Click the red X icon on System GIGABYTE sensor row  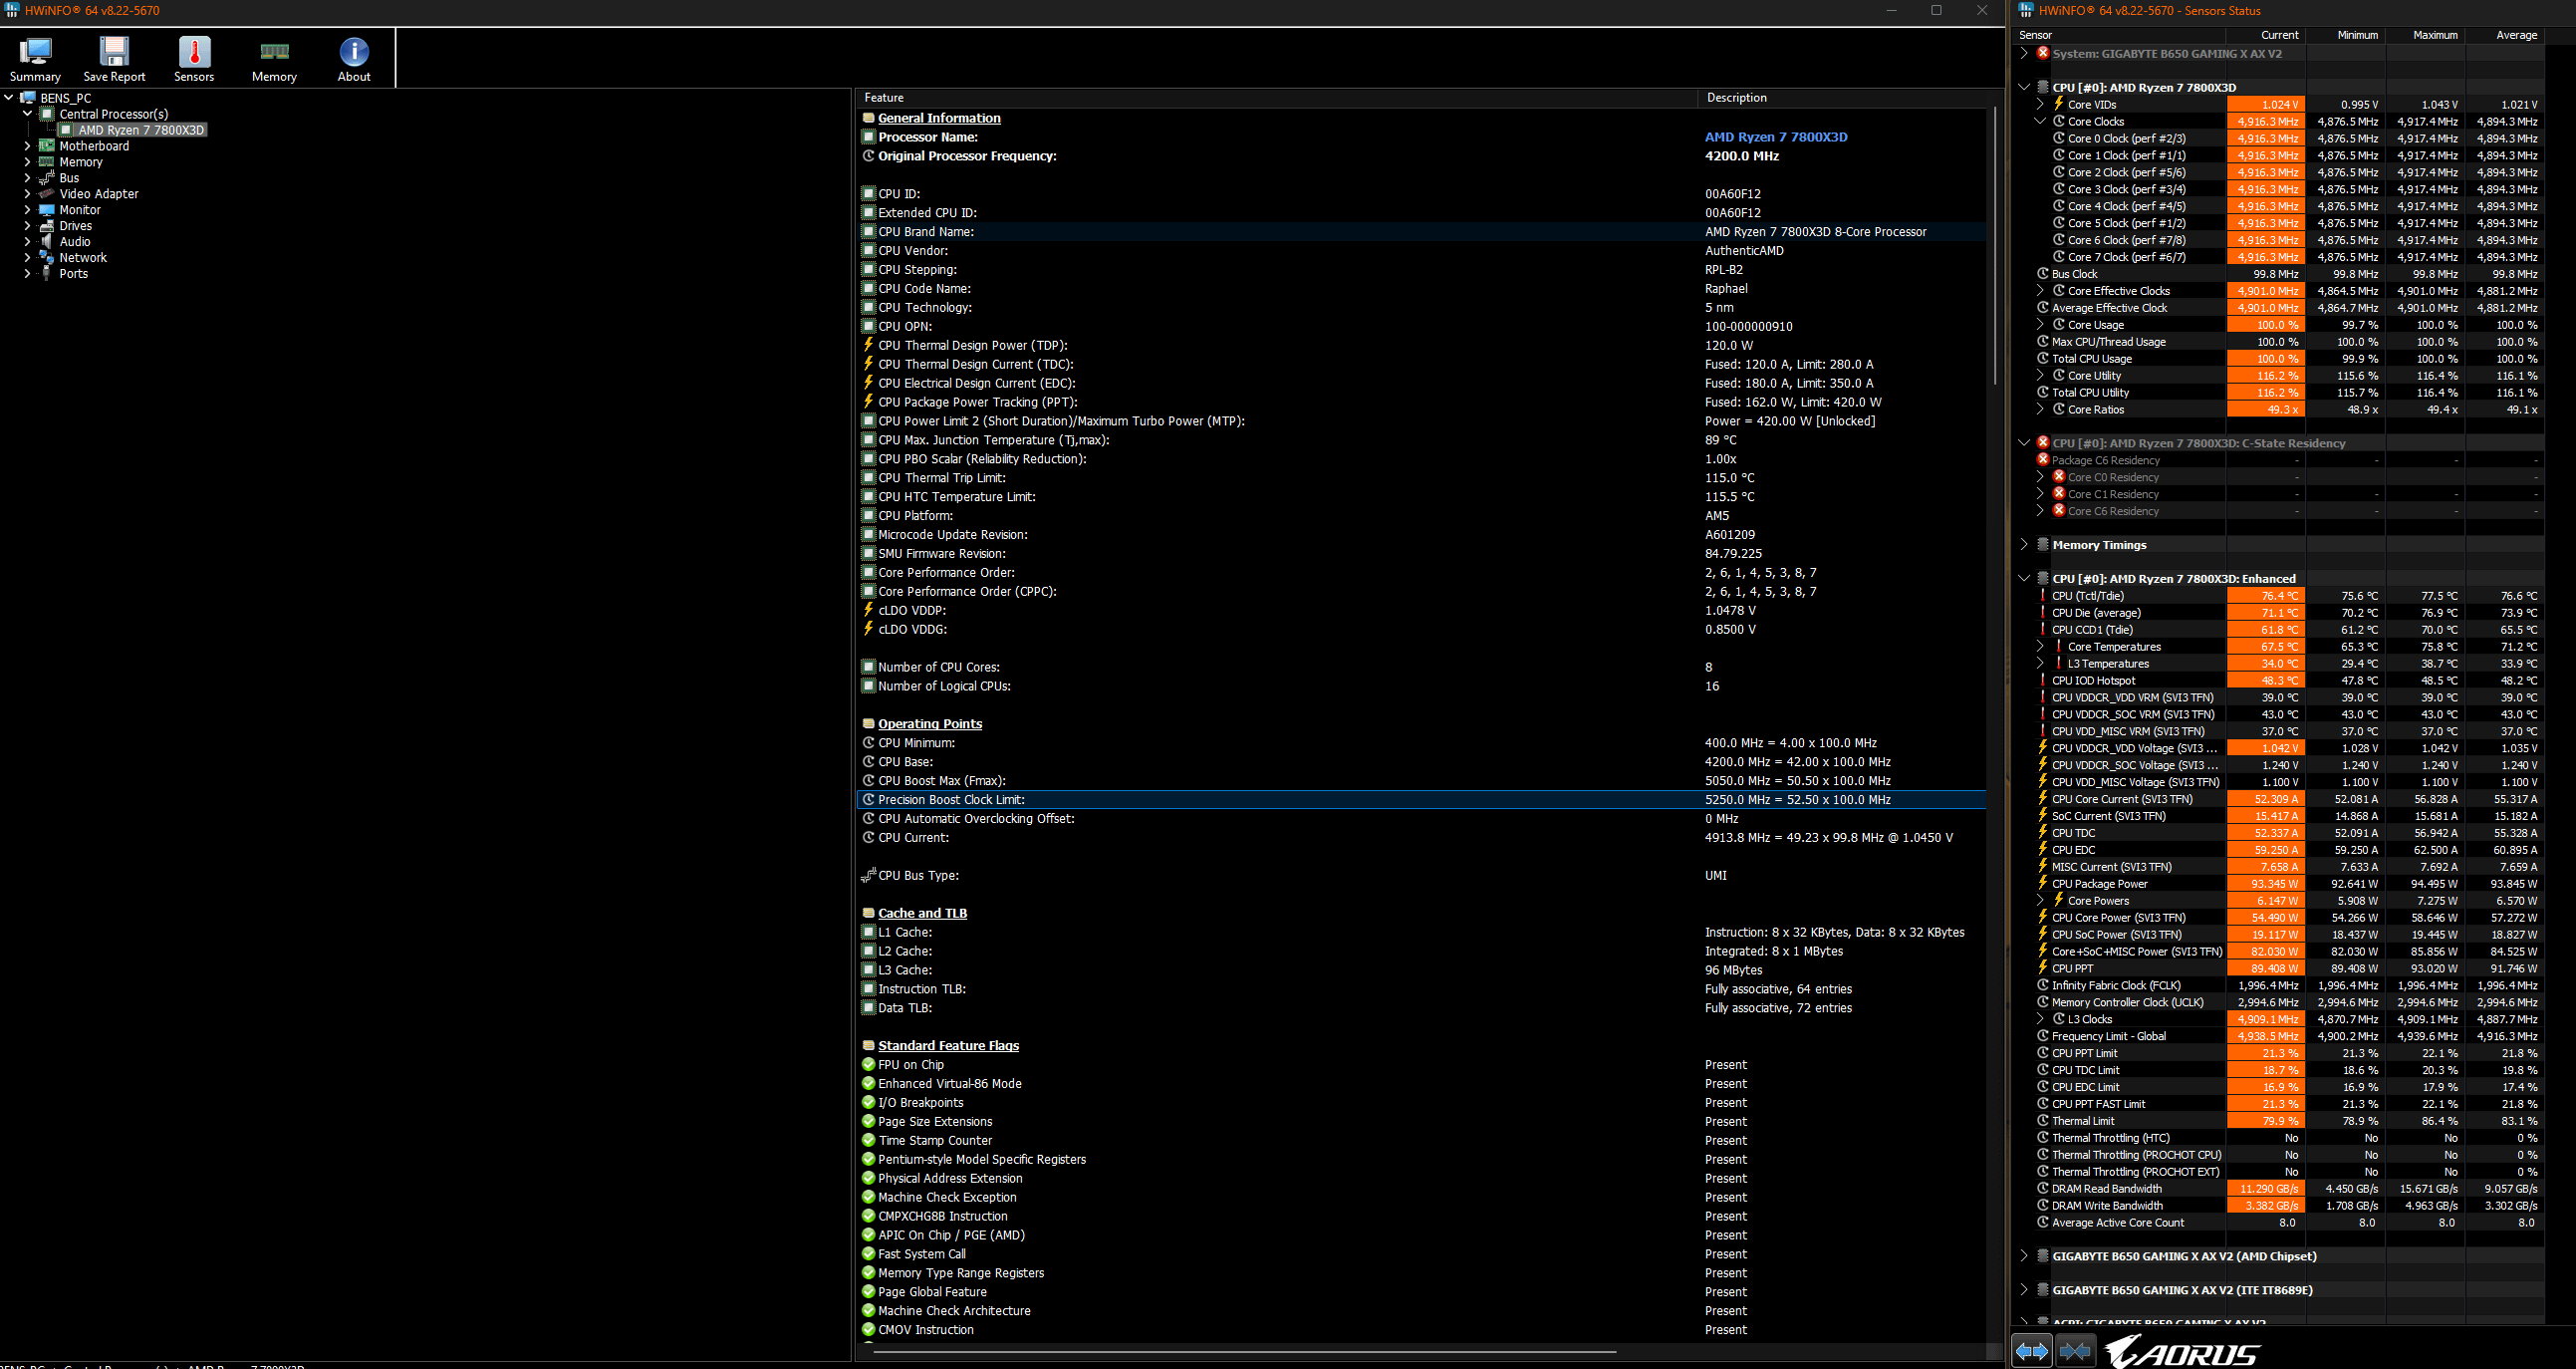(2043, 53)
